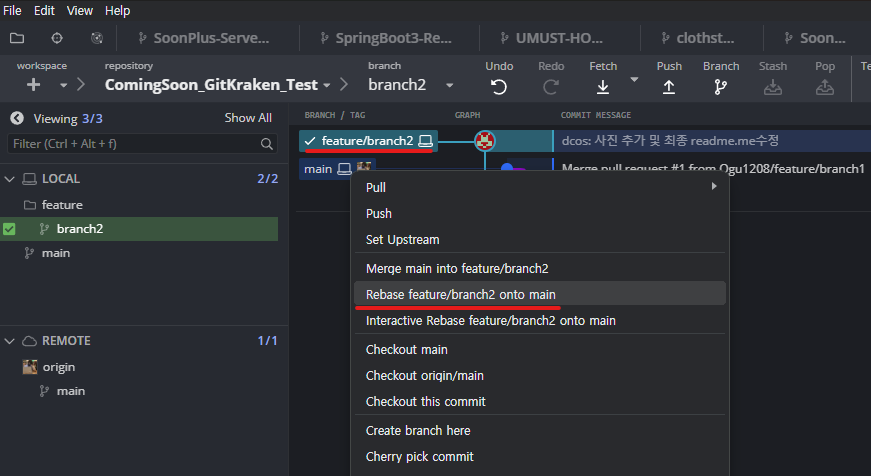Click the Undo arrow icon
The image size is (871, 476).
coord(499,87)
